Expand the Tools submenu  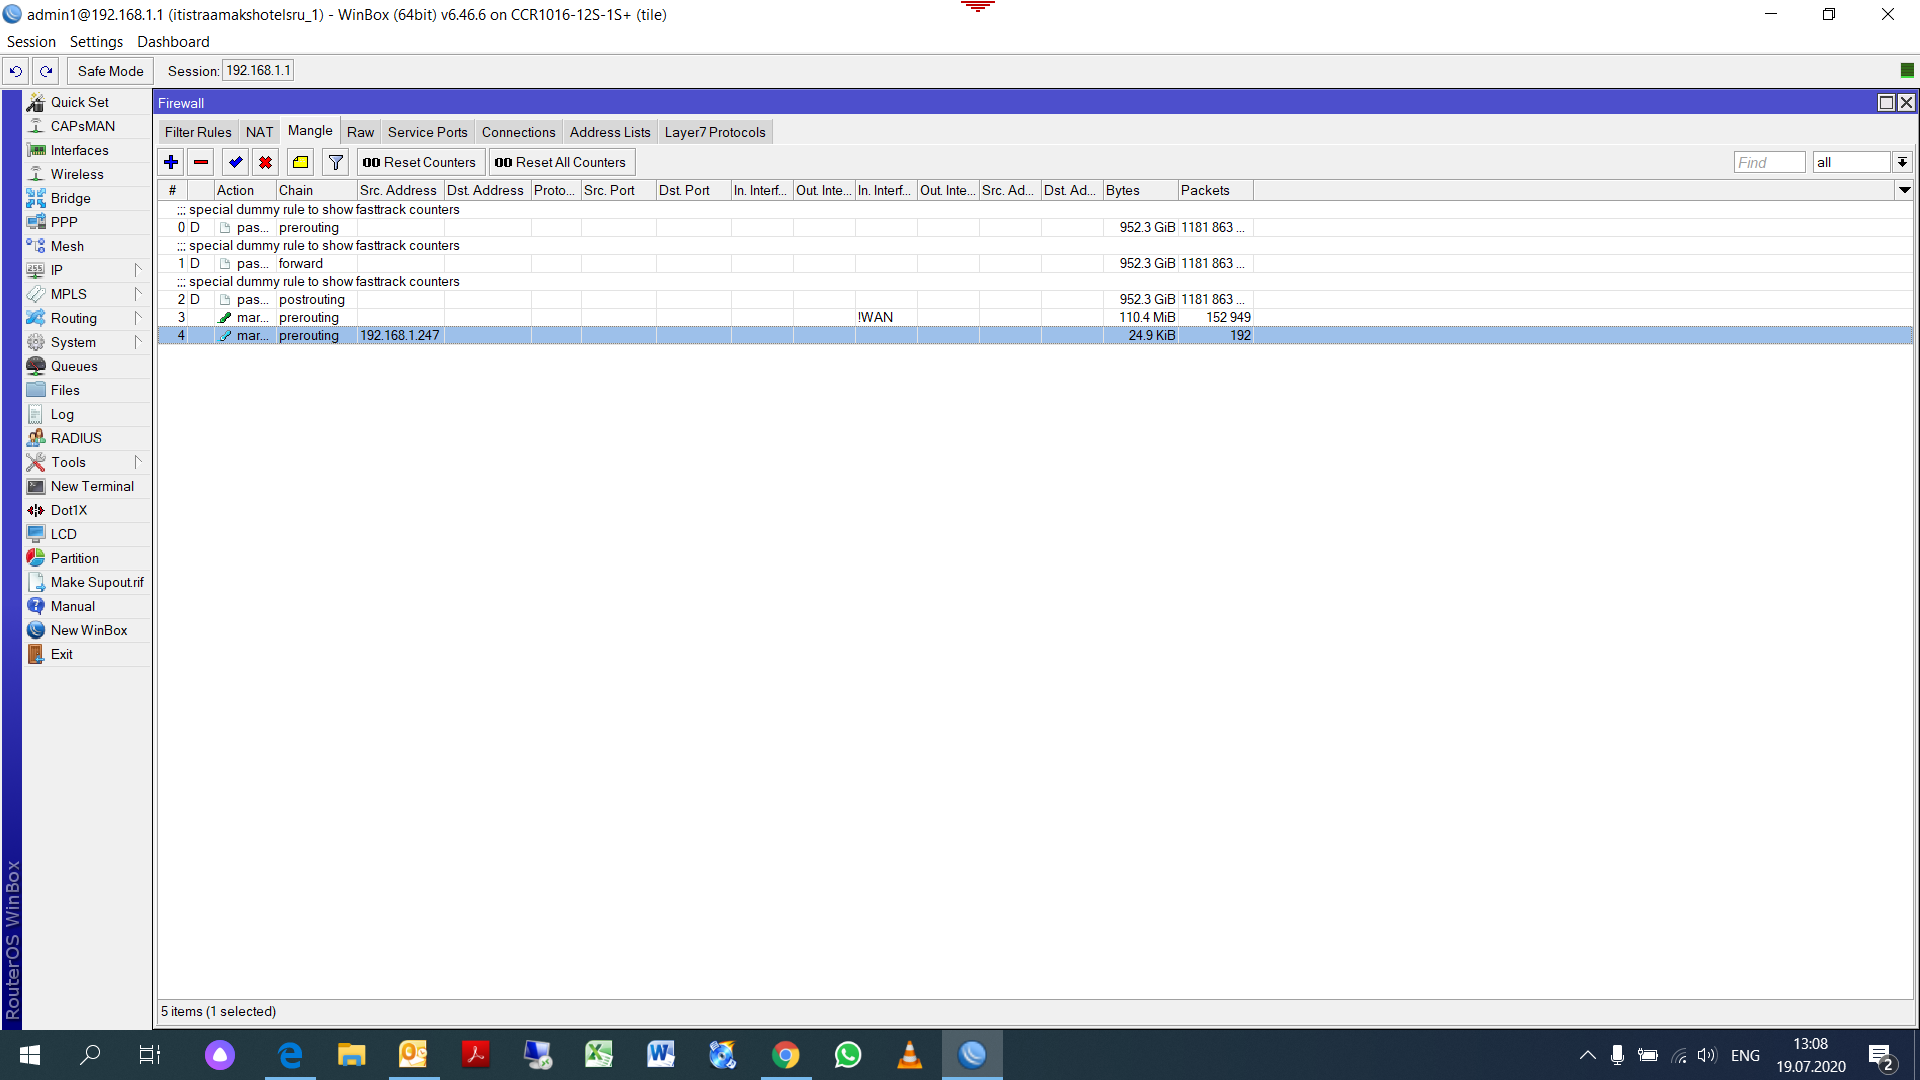click(x=87, y=462)
